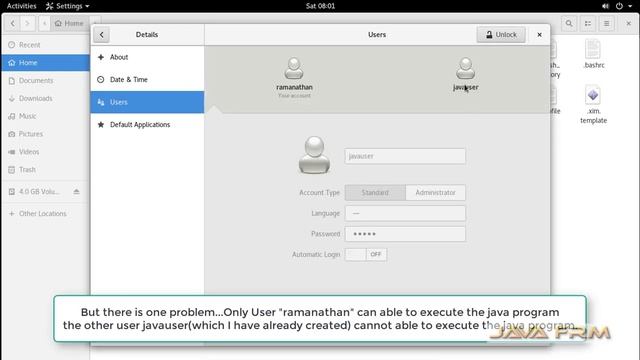Image resolution: width=640 pixels, height=360 pixels.
Task: Set account type to Standard
Action: (375, 192)
